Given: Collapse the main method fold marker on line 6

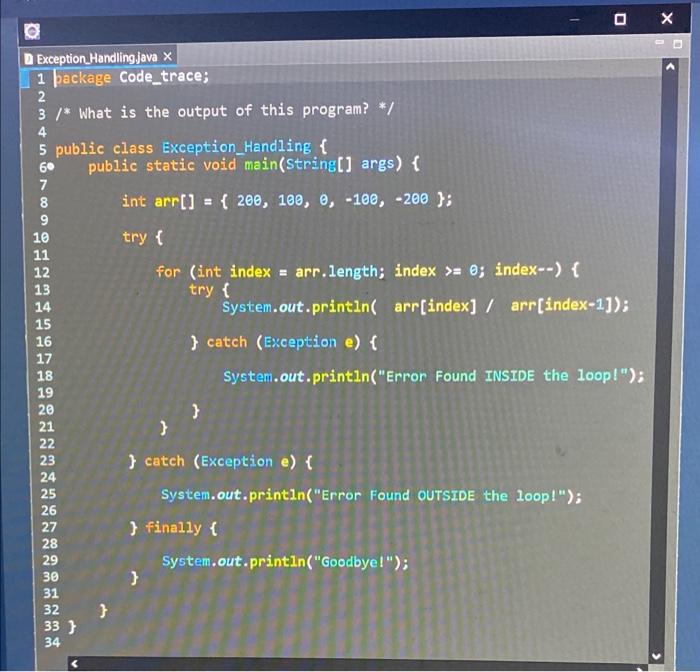Looking at the screenshot, I should [x=50, y=167].
